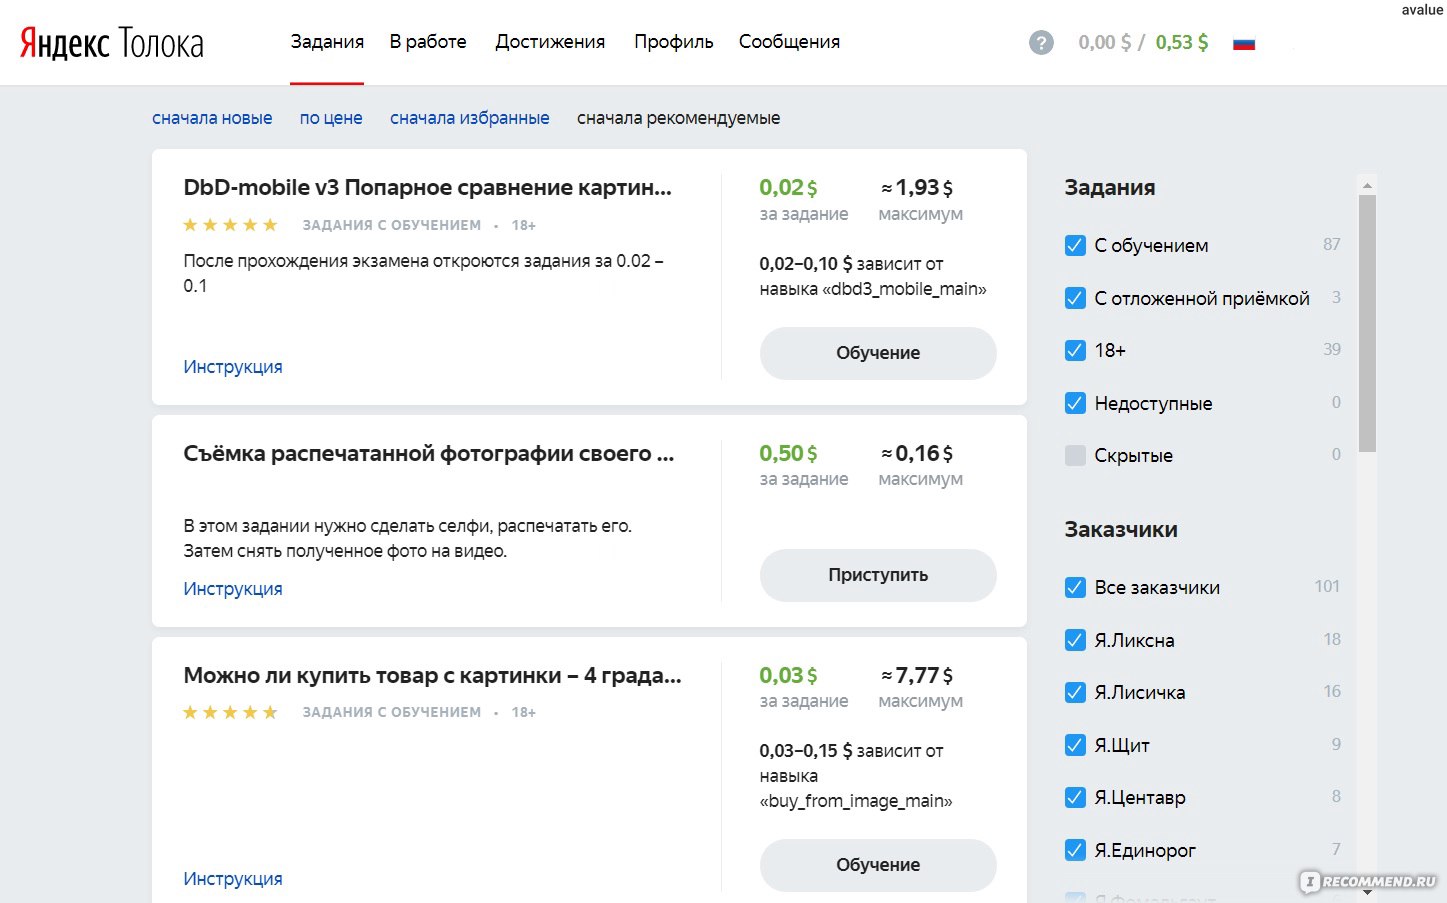Screen dimensions: 1447x903
Task: Click the Яндекс Толока logo
Action: 112,43
